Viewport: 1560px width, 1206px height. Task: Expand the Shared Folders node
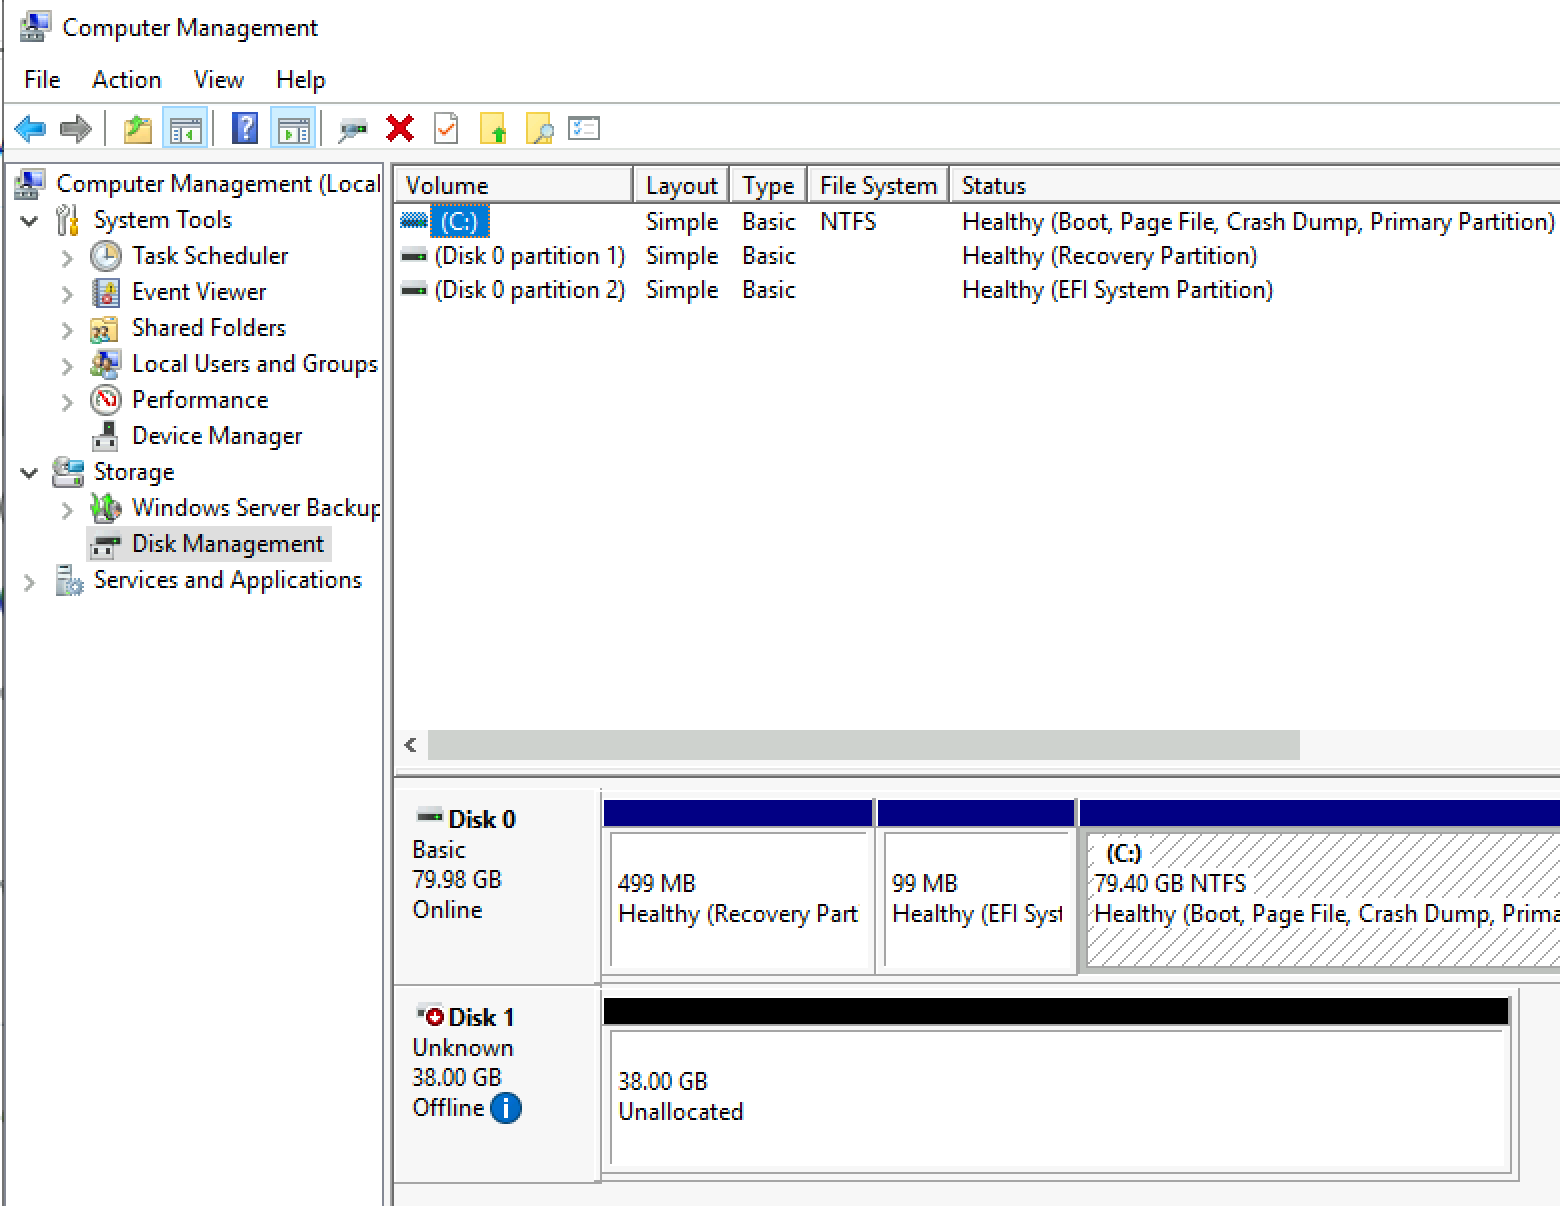coord(67,330)
